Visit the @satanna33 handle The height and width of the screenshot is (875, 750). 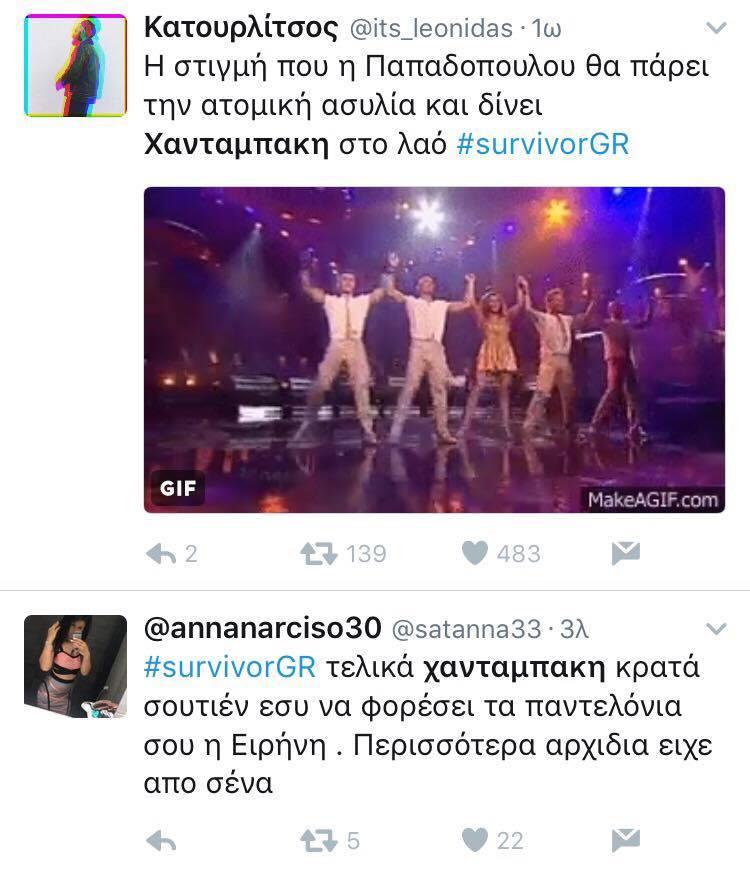(467, 629)
